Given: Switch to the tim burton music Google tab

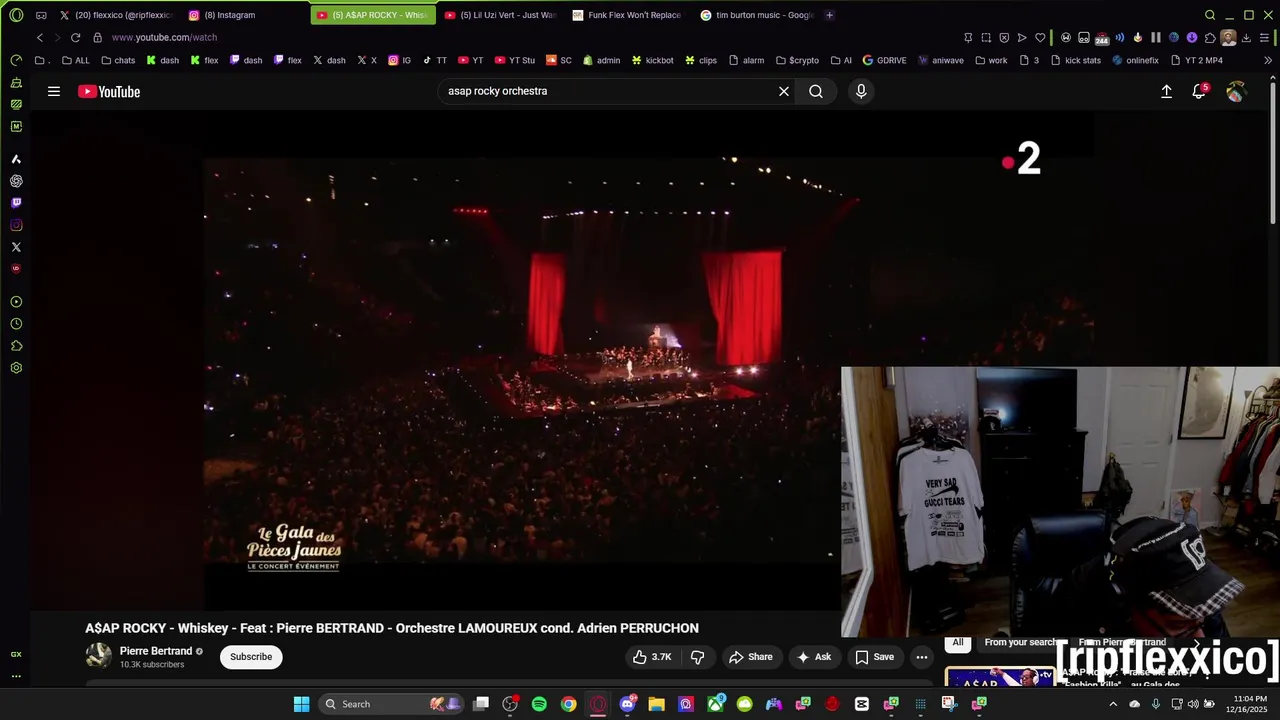Looking at the screenshot, I should (757, 15).
